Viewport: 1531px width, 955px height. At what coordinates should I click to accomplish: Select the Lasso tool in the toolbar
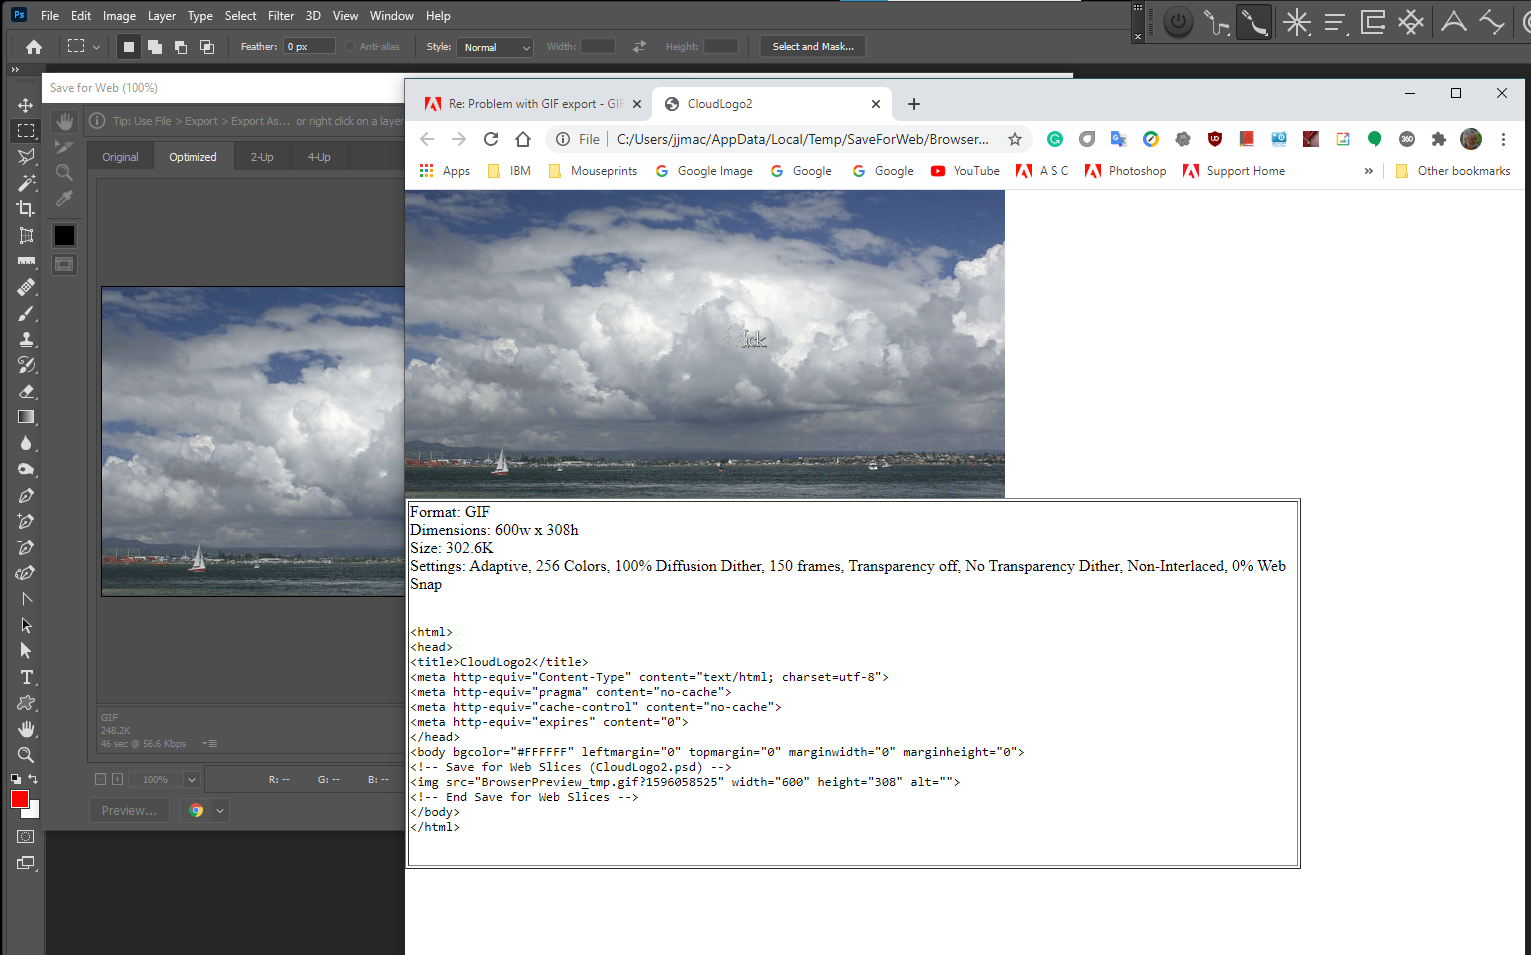[27, 156]
